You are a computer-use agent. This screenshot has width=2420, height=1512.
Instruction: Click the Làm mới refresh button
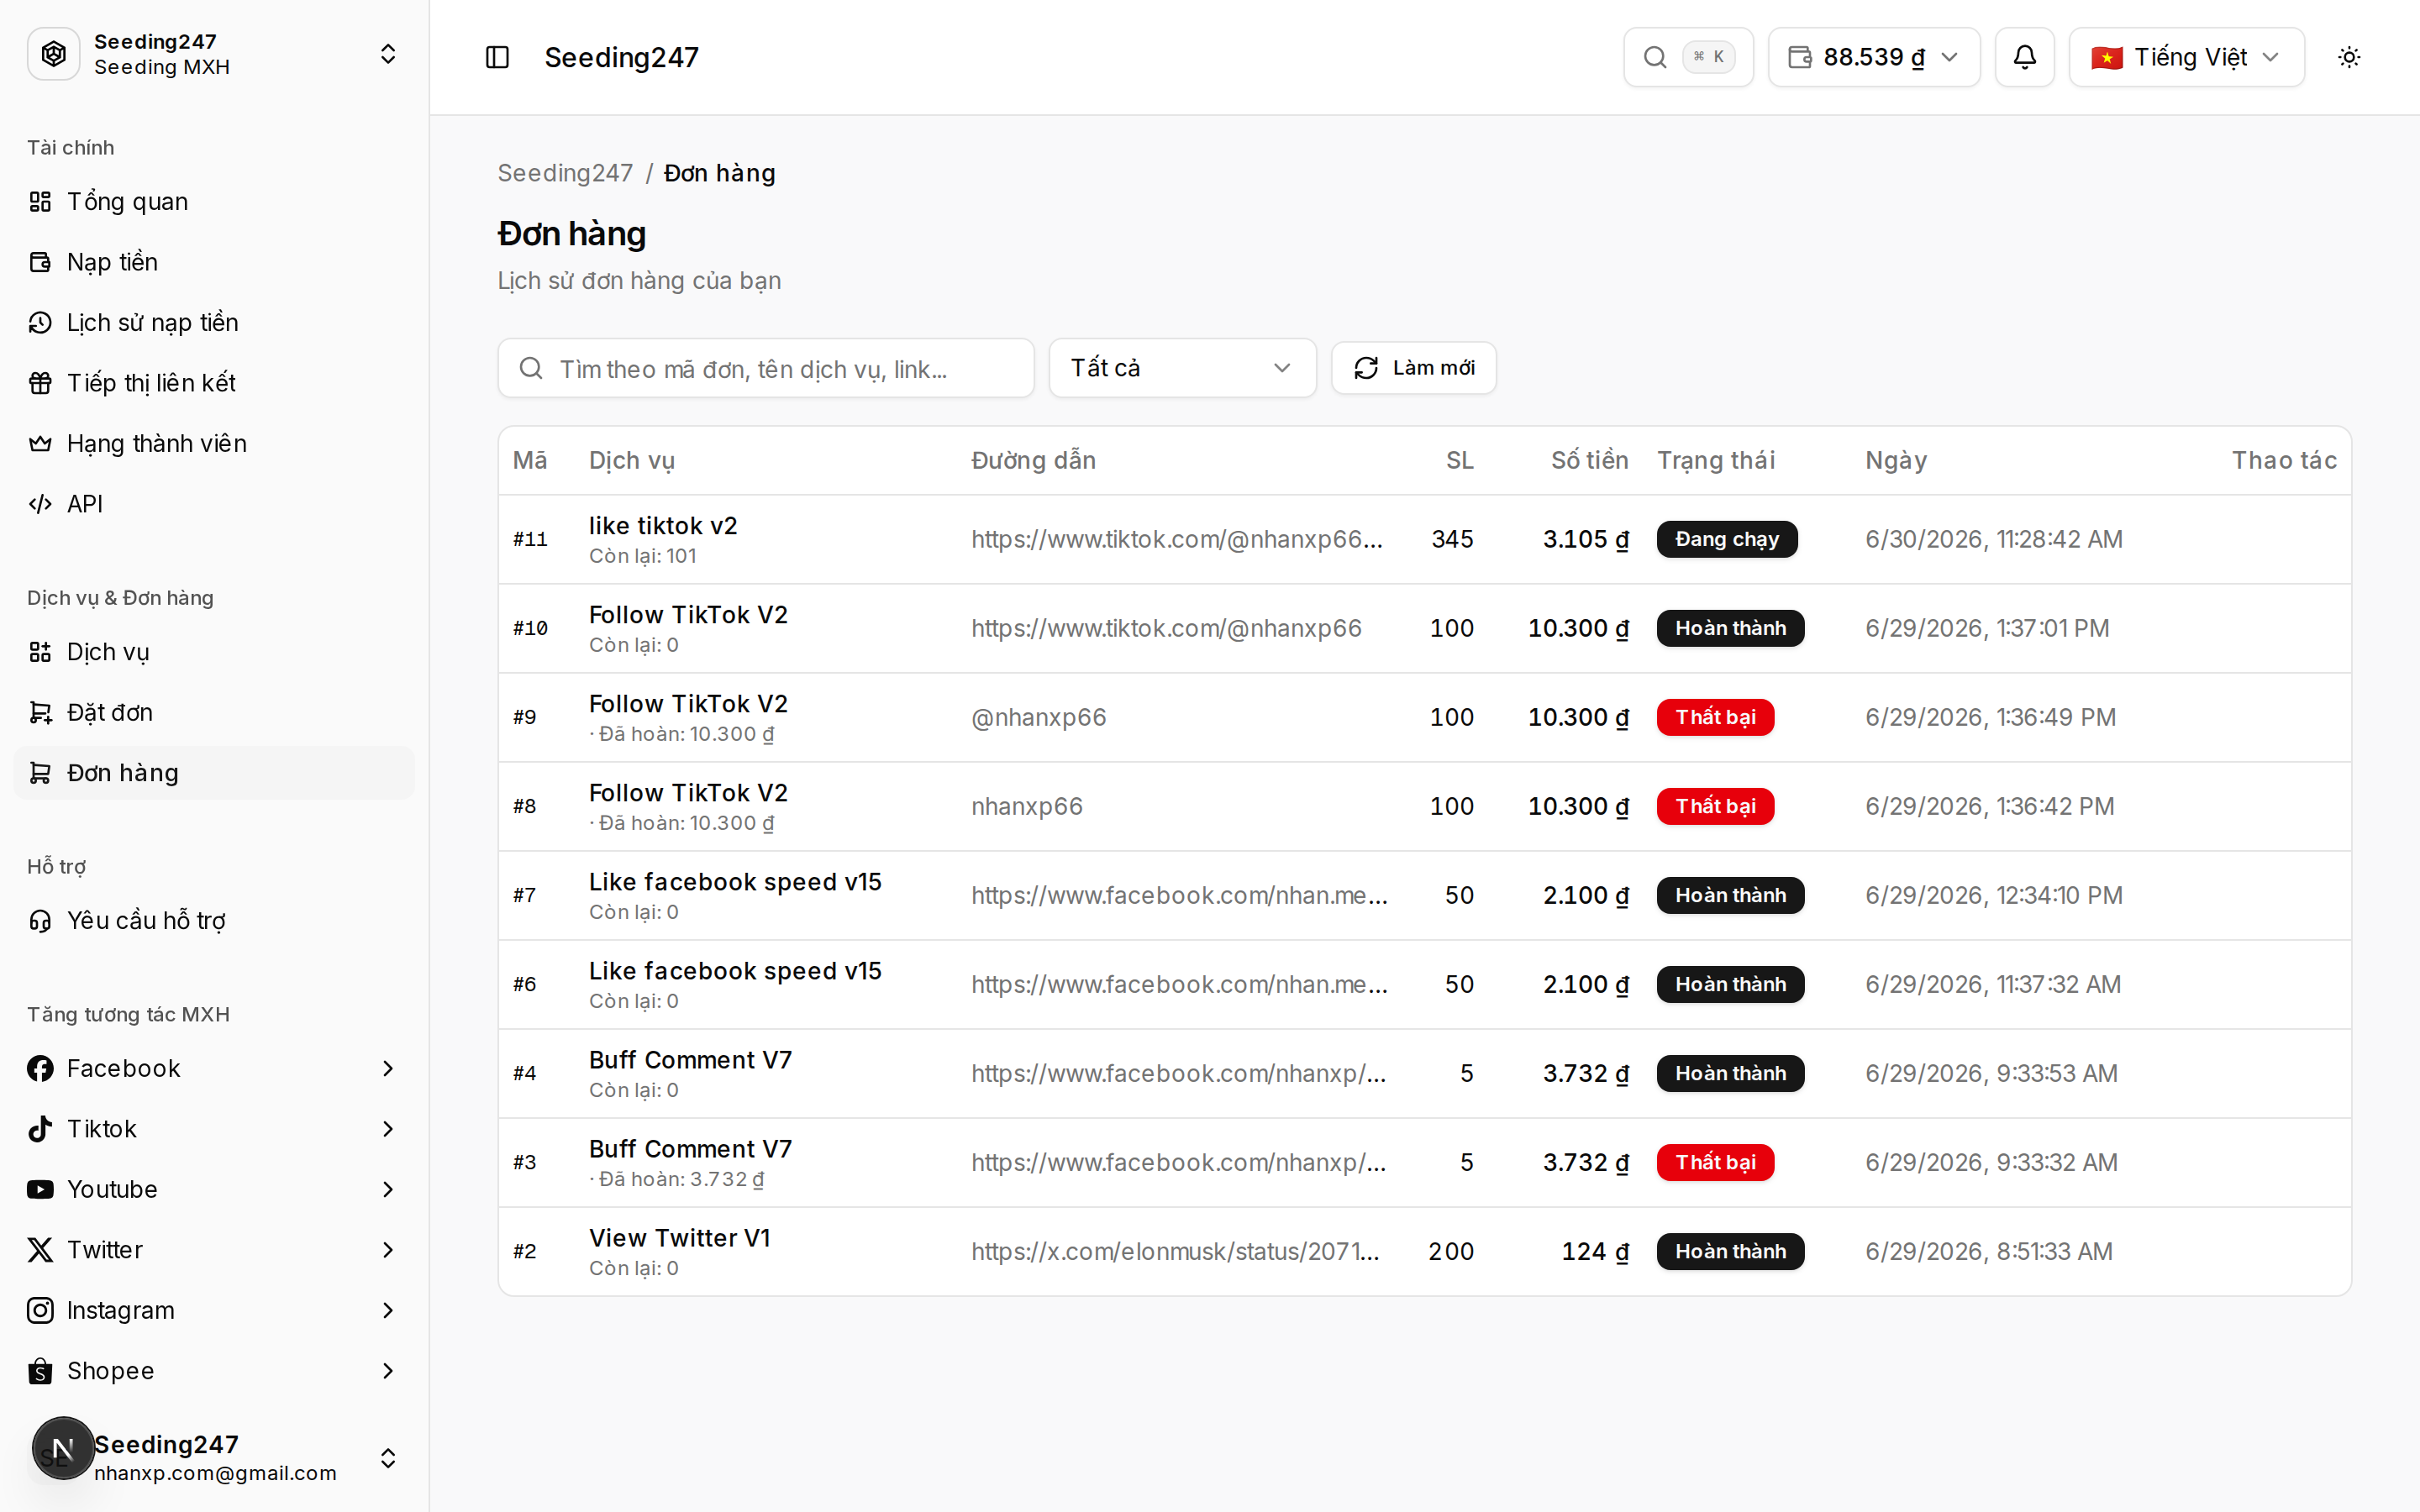coord(1414,368)
